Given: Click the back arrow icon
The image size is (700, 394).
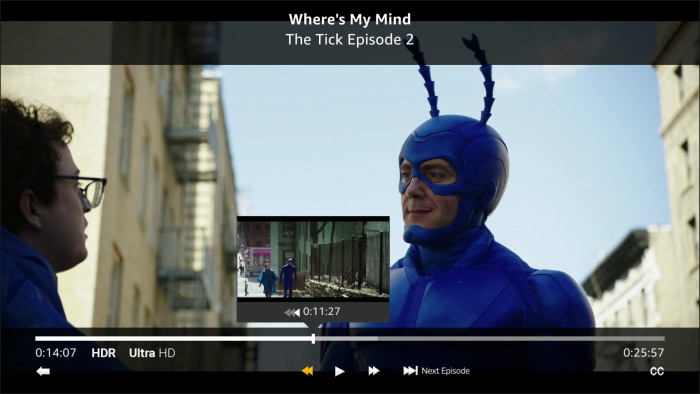Looking at the screenshot, I should [x=43, y=371].
